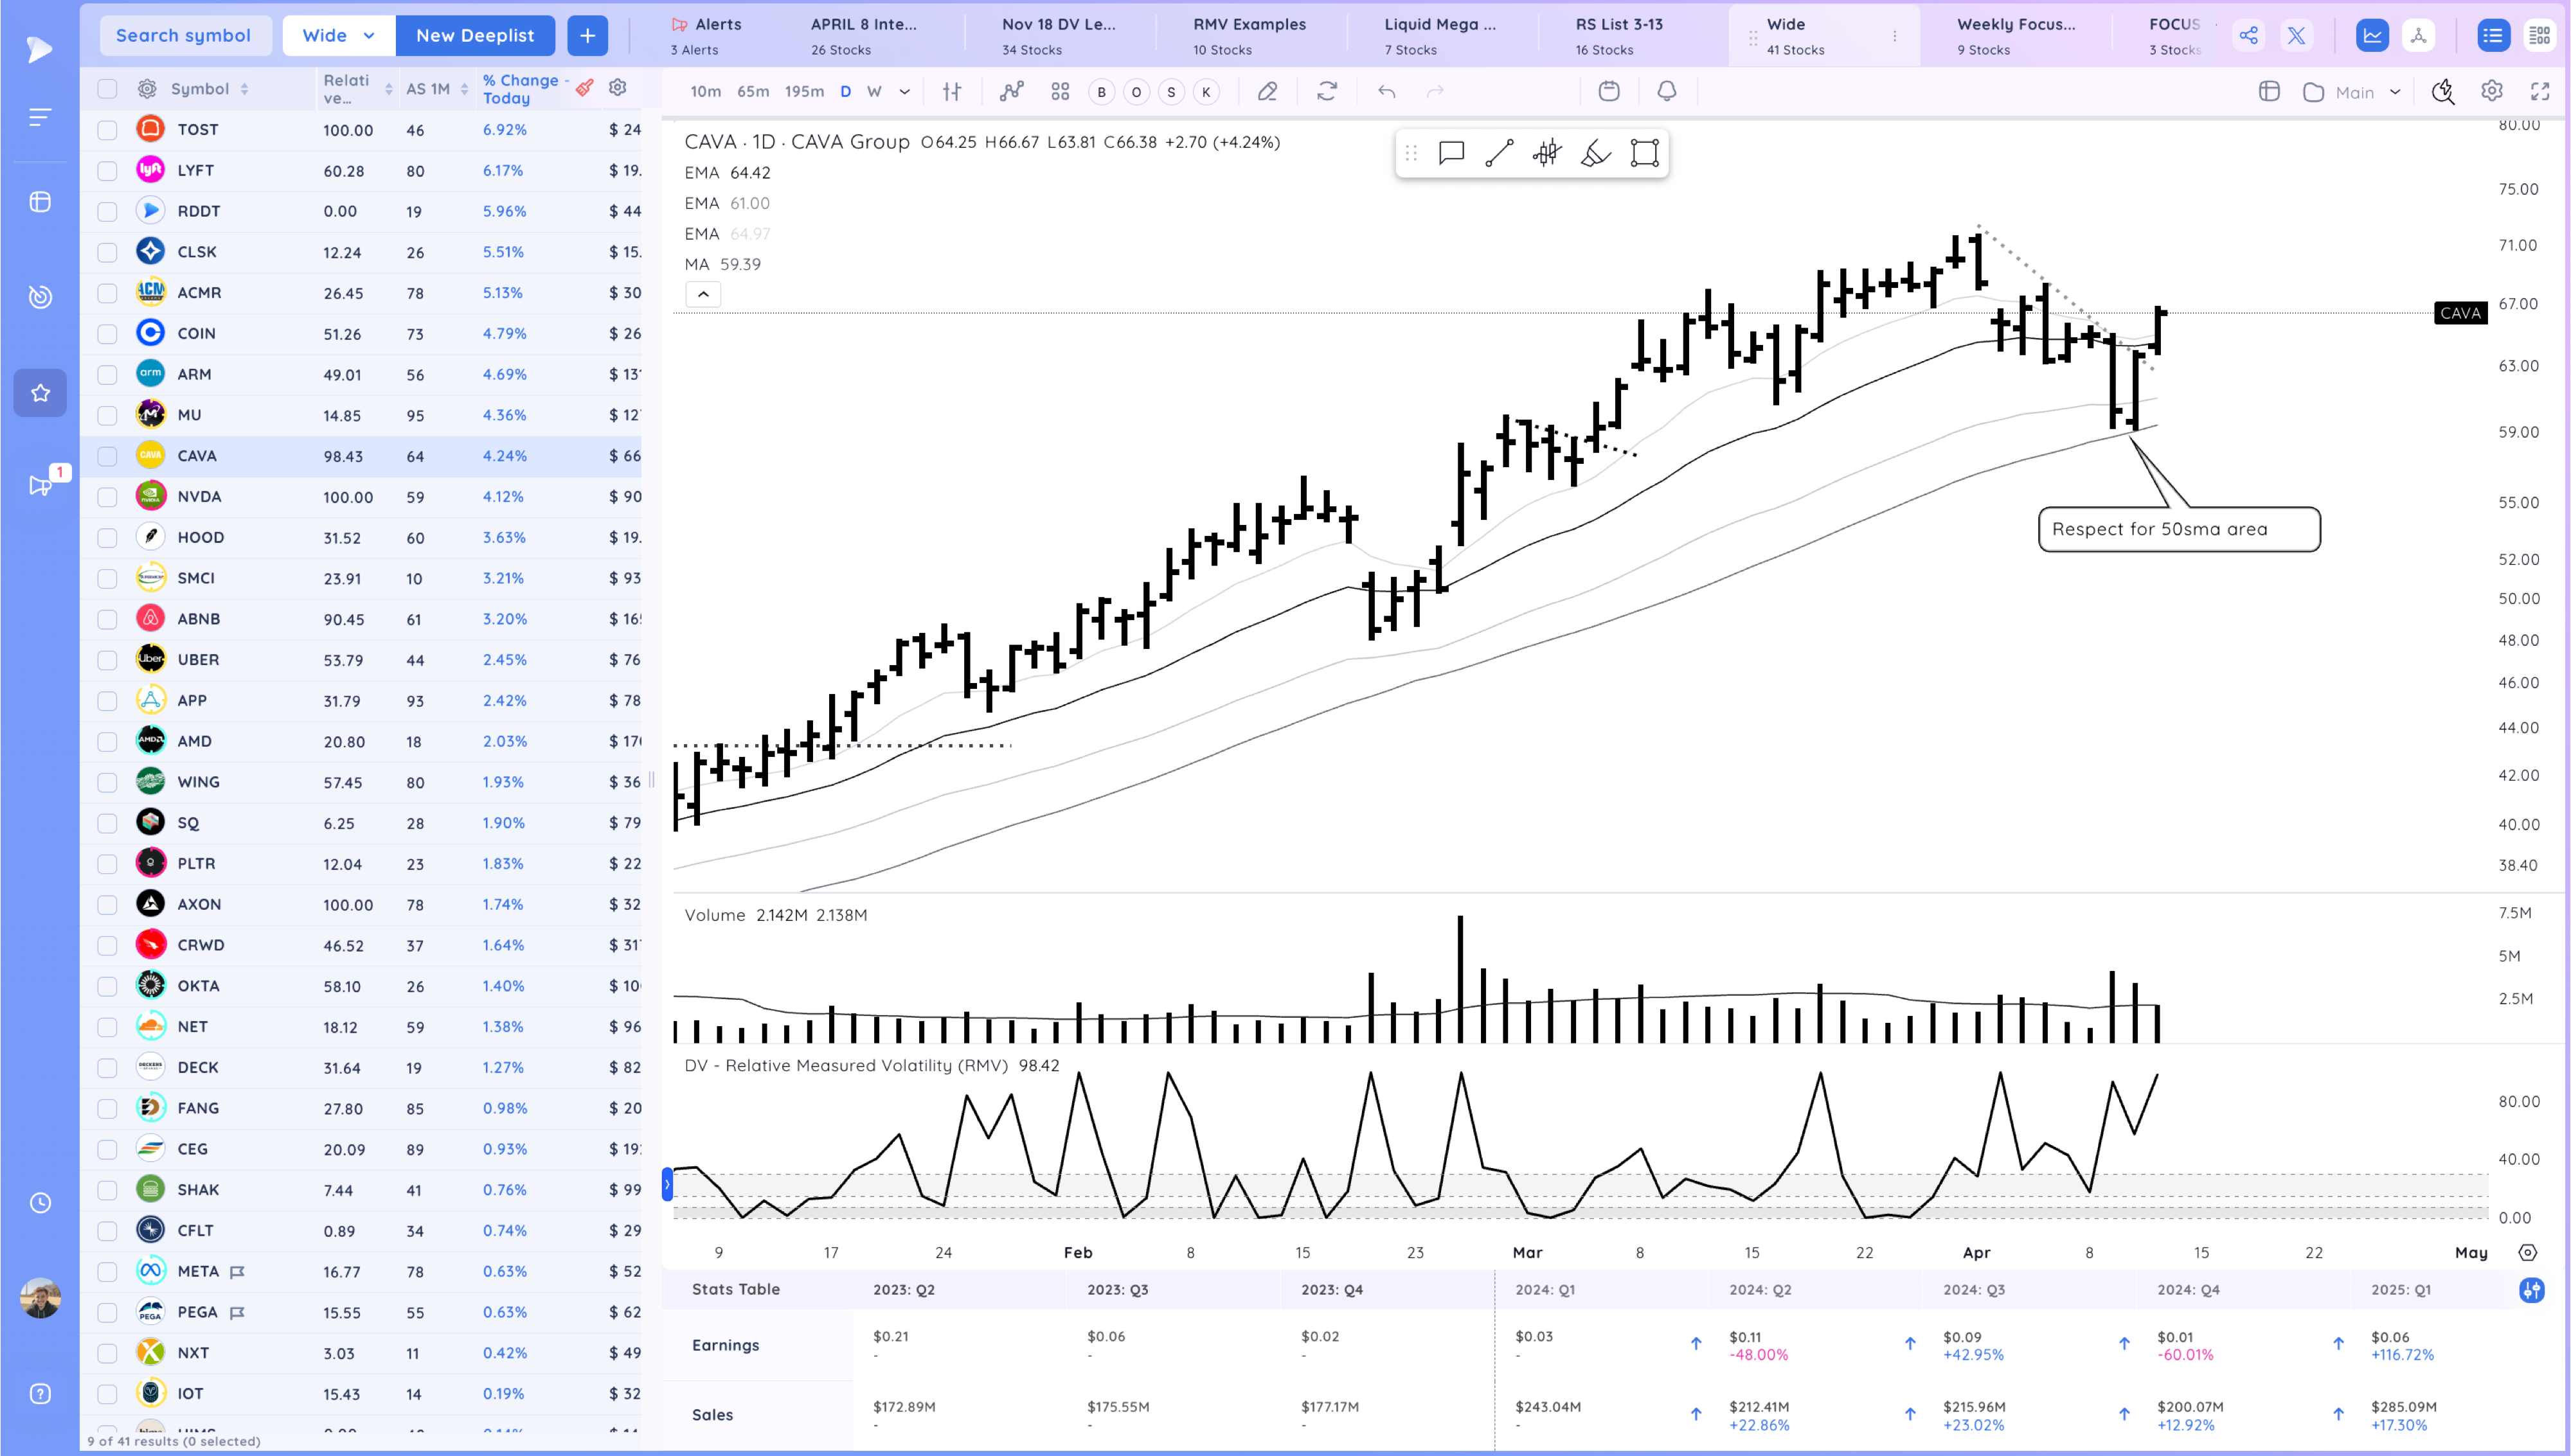This screenshot has height=1456, width=2571.
Task: Click the New Deeplist button
Action: tap(475, 36)
